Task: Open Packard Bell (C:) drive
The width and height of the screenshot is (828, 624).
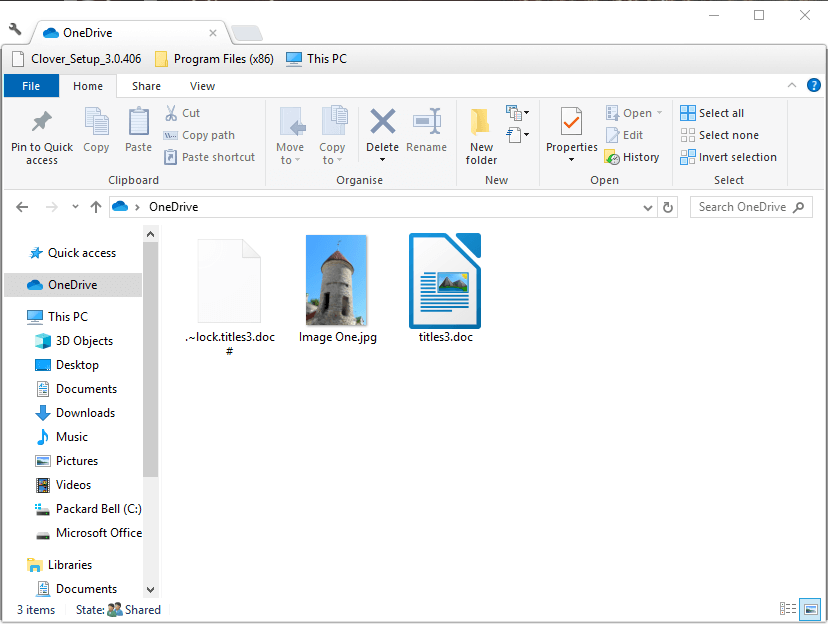Action: 88,509
